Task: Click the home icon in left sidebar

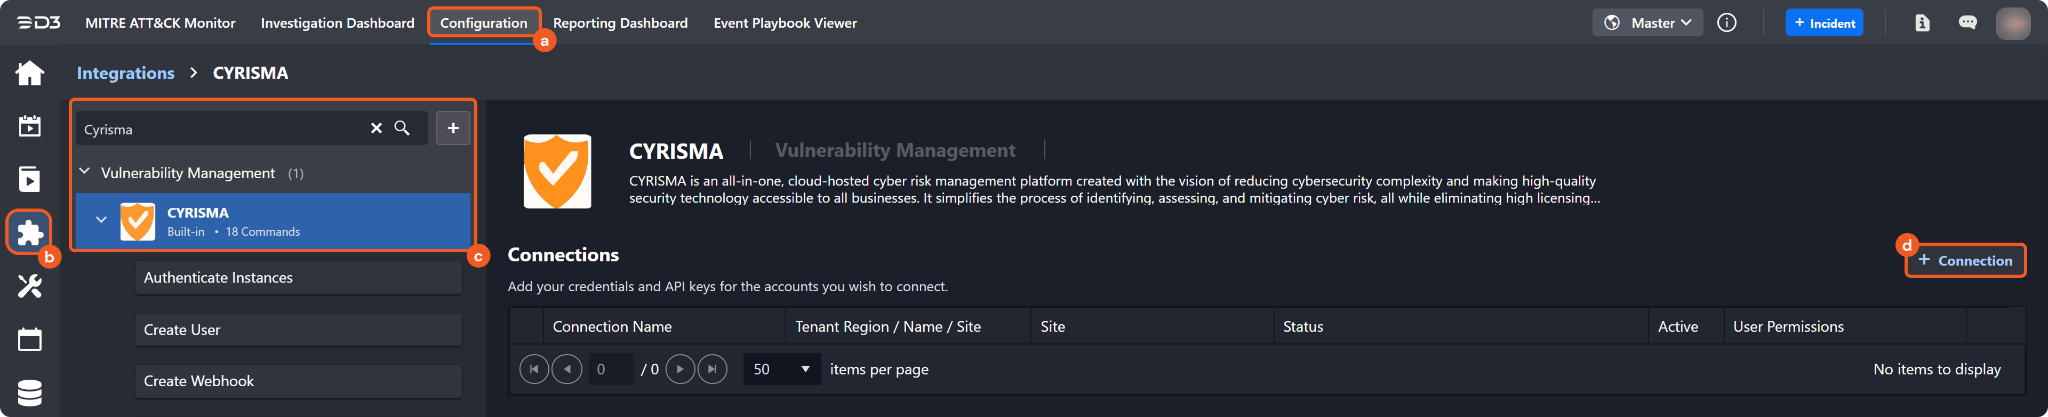Action: point(30,73)
